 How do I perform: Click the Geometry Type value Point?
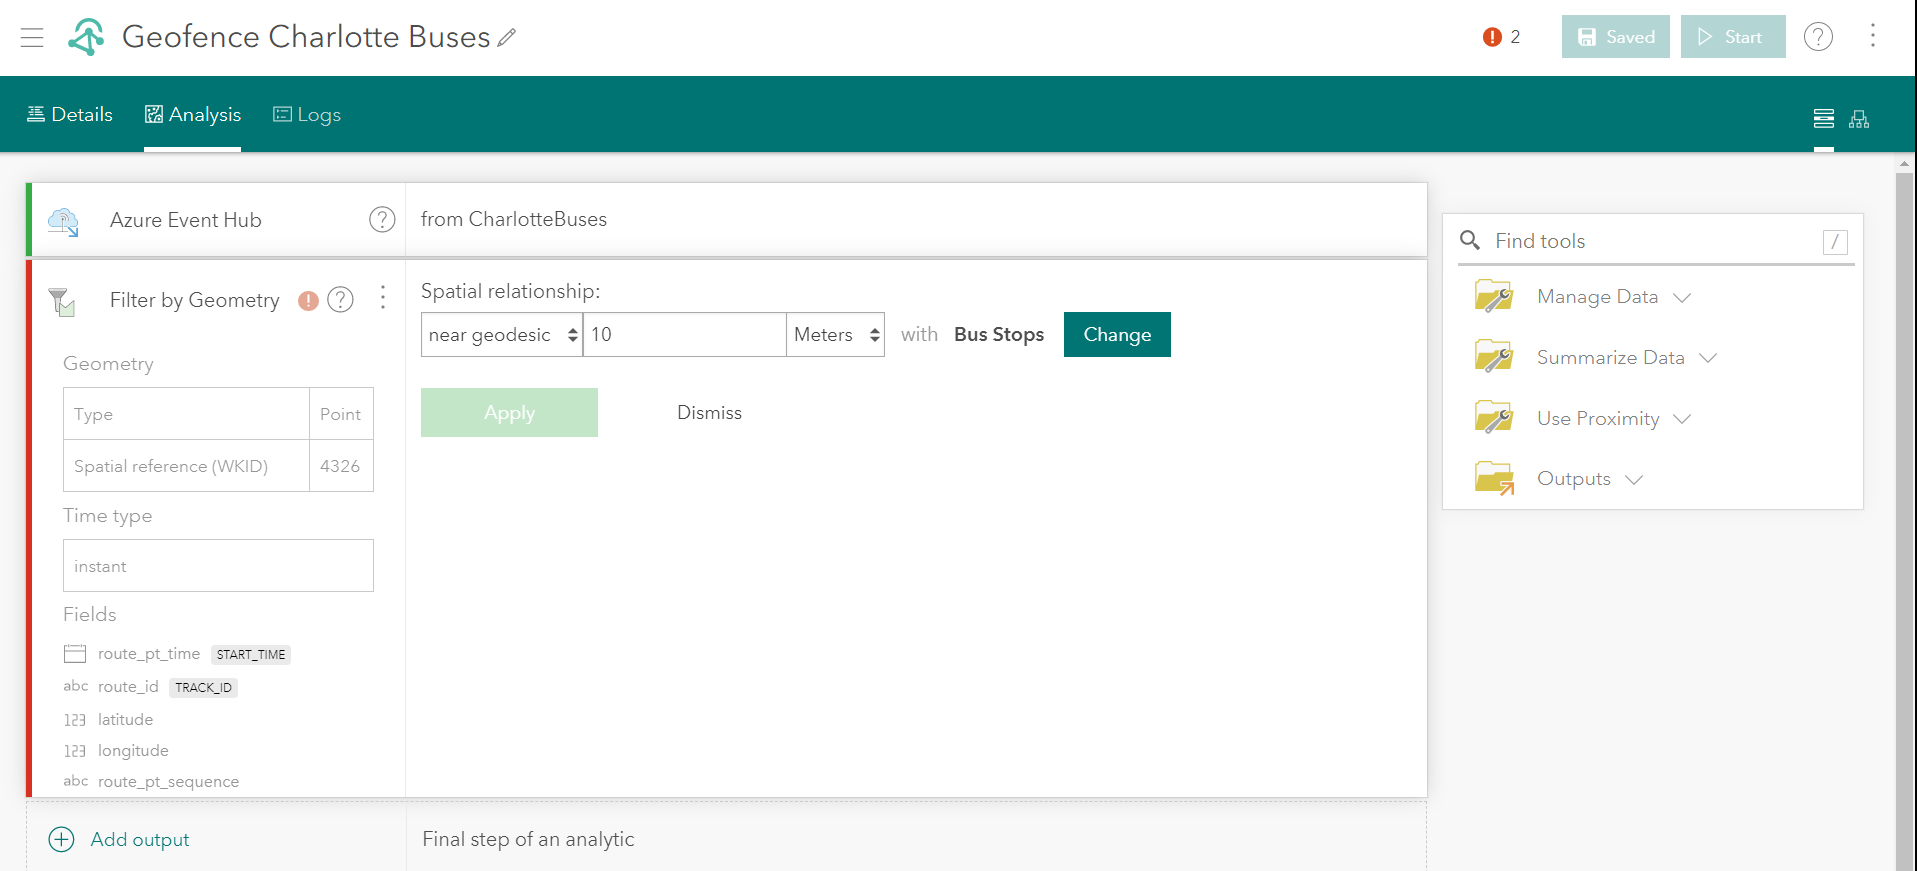340,414
